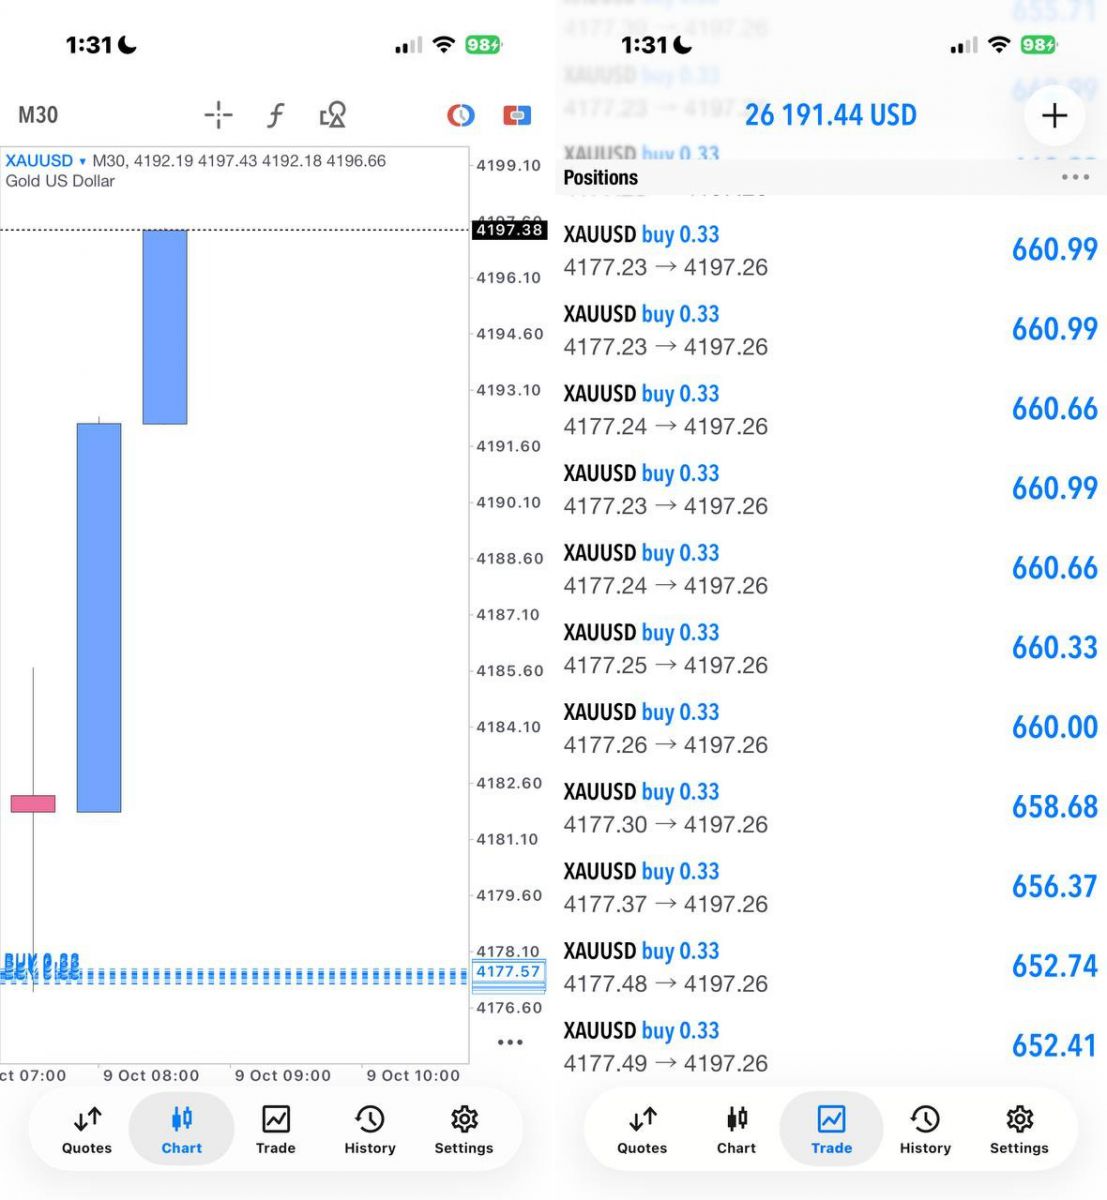Tap the blue-red circular icon in chart toolbar

(x=460, y=115)
